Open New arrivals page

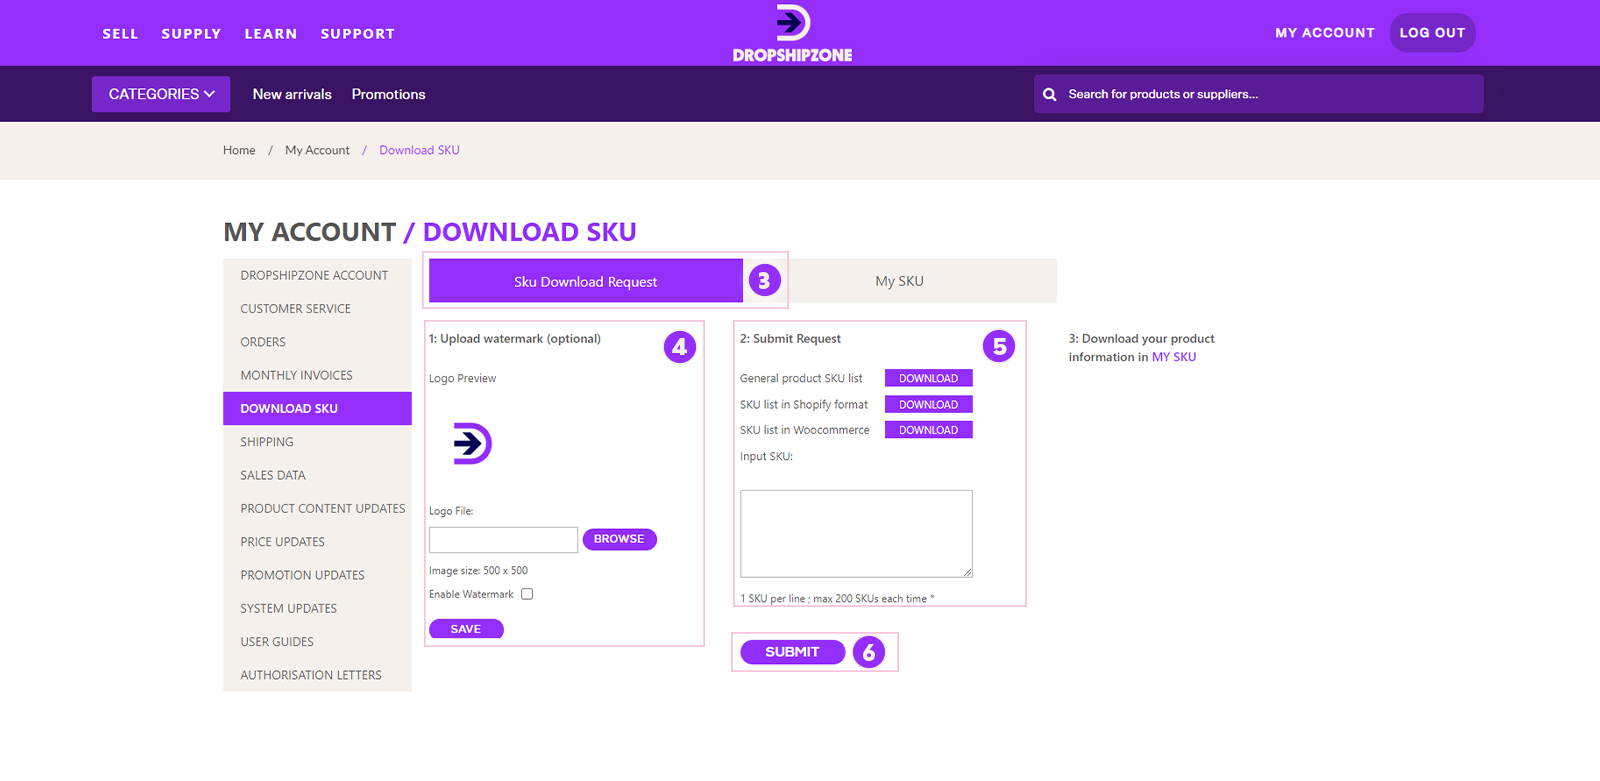[292, 94]
